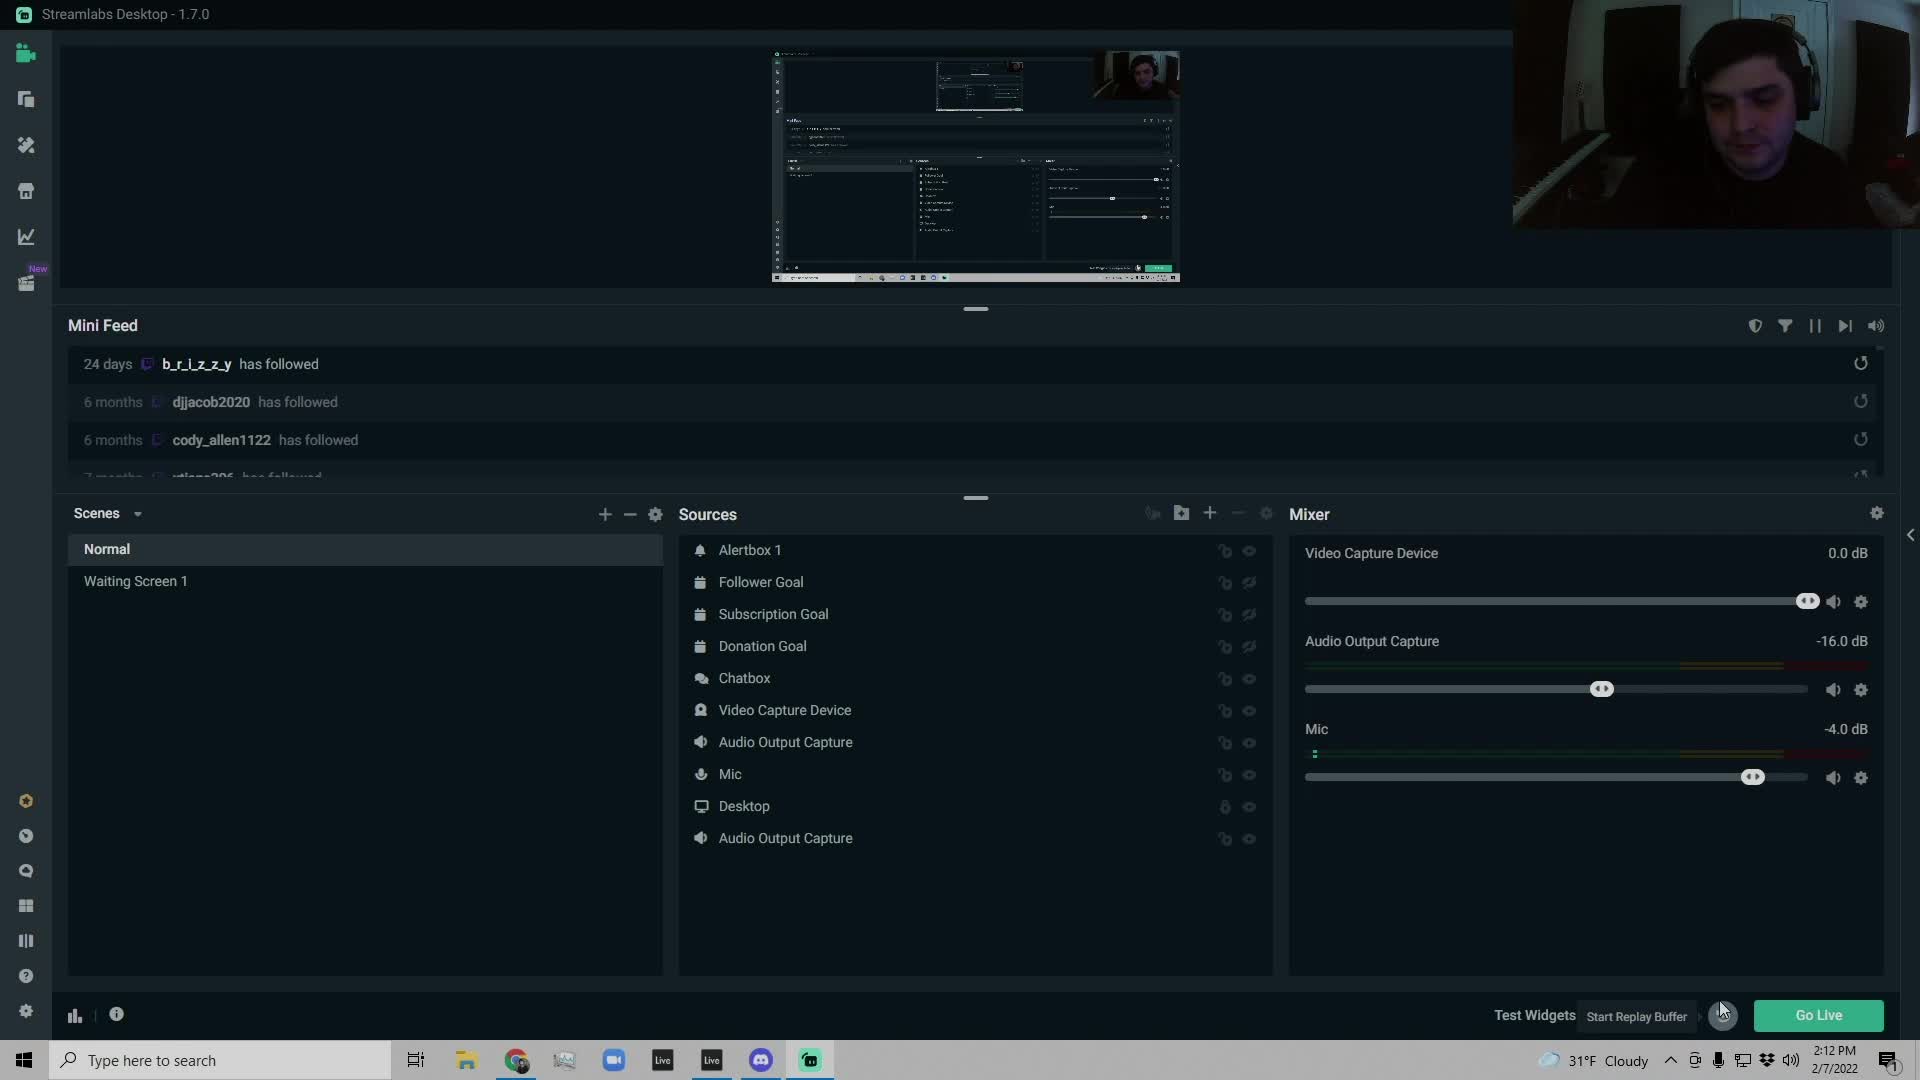Screen dimensions: 1920x1080
Task: Replay the b_r_i_z_z_y follow alert
Action: 1861,364
